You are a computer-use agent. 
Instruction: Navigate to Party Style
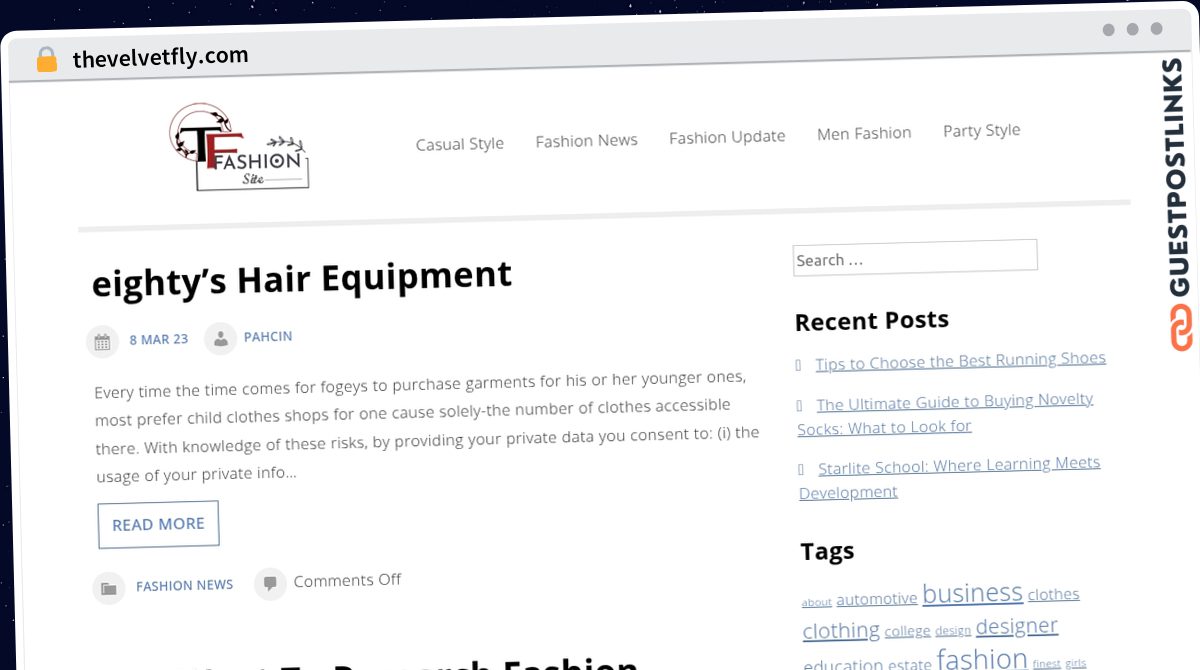click(x=981, y=130)
